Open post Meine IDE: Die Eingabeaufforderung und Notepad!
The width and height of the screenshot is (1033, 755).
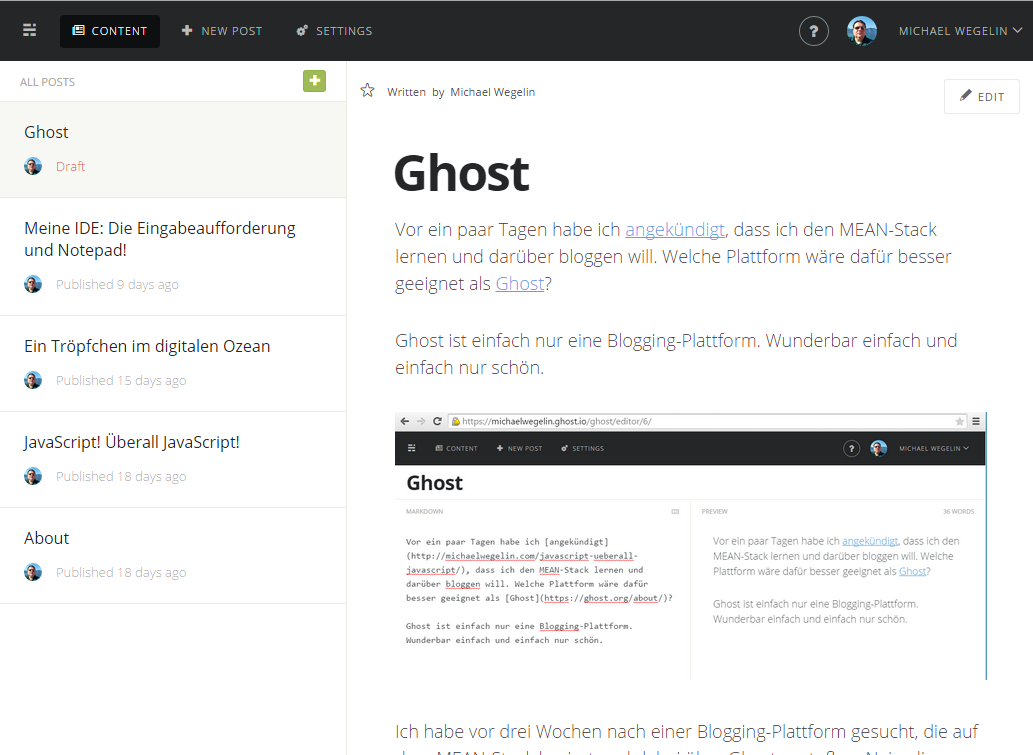[x=173, y=257]
